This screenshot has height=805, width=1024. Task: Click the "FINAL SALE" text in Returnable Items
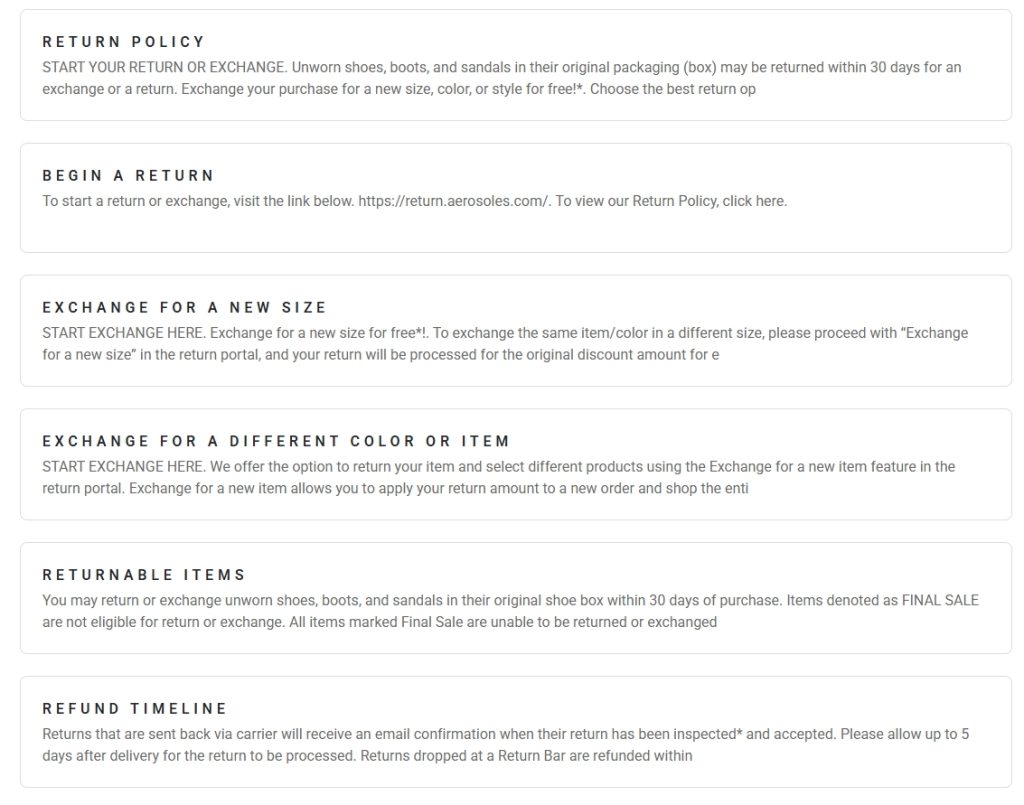pyautogui.click(x=940, y=601)
